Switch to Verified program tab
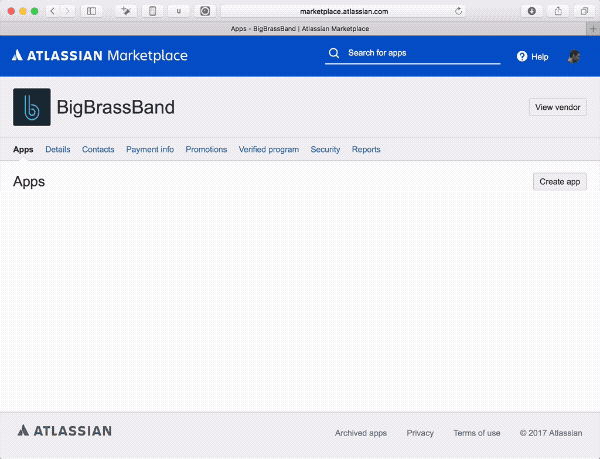This screenshot has height=459, width=600. pyautogui.click(x=269, y=150)
